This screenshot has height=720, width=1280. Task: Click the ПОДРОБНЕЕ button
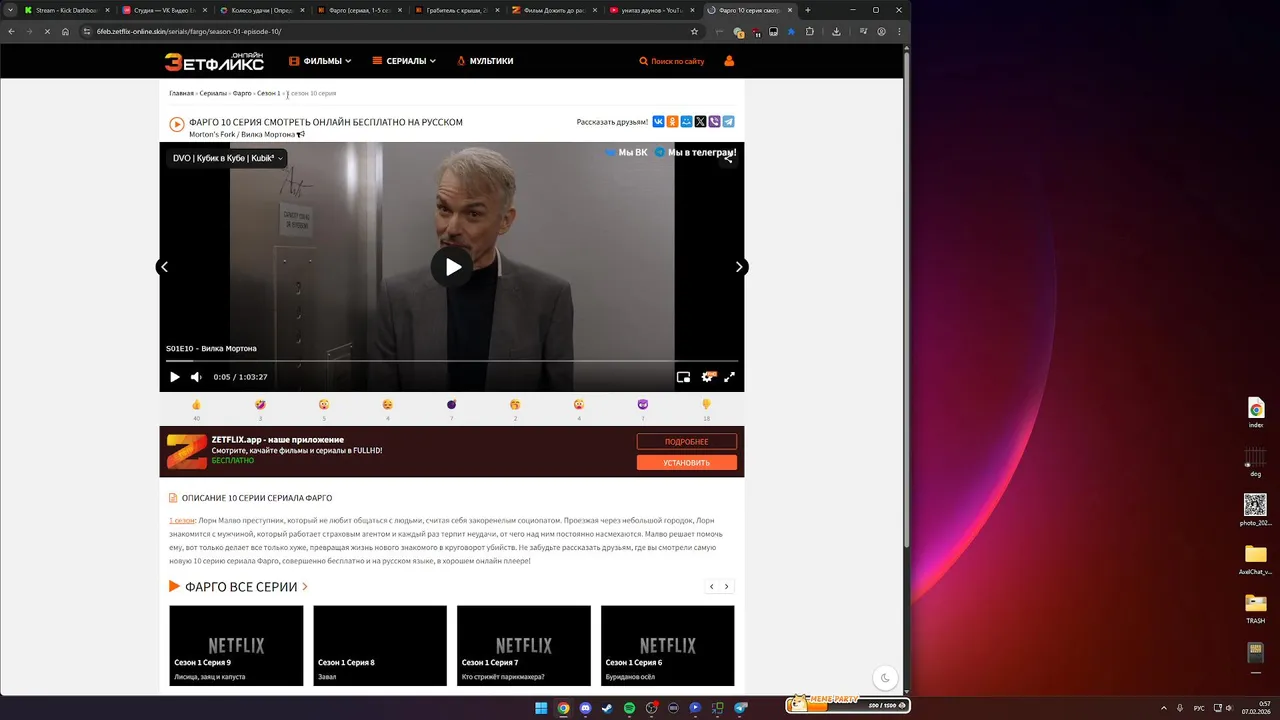[x=687, y=441]
